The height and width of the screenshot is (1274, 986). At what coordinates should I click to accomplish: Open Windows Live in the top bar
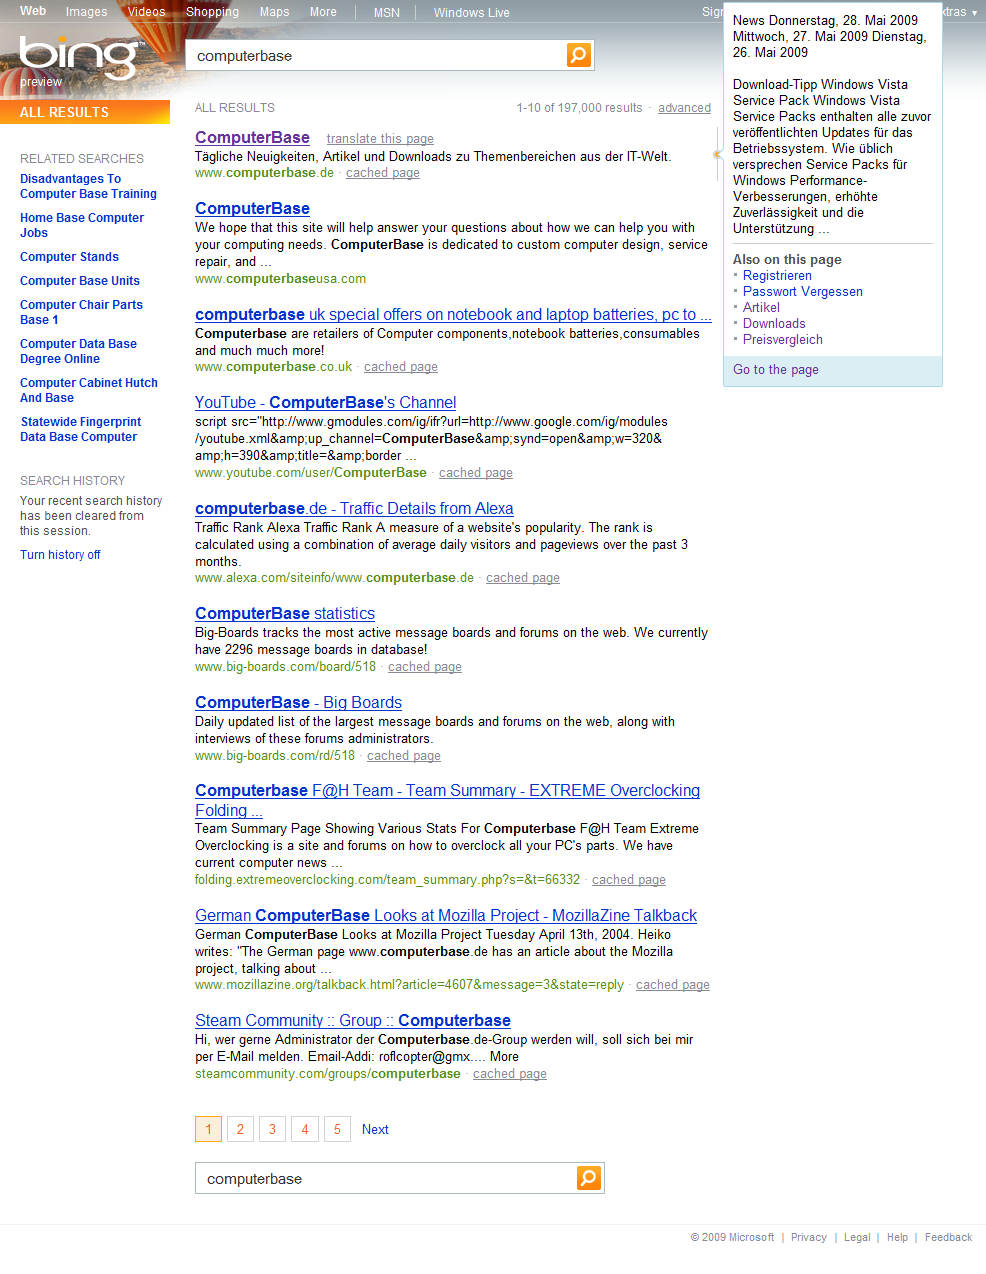tap(471, 13)
